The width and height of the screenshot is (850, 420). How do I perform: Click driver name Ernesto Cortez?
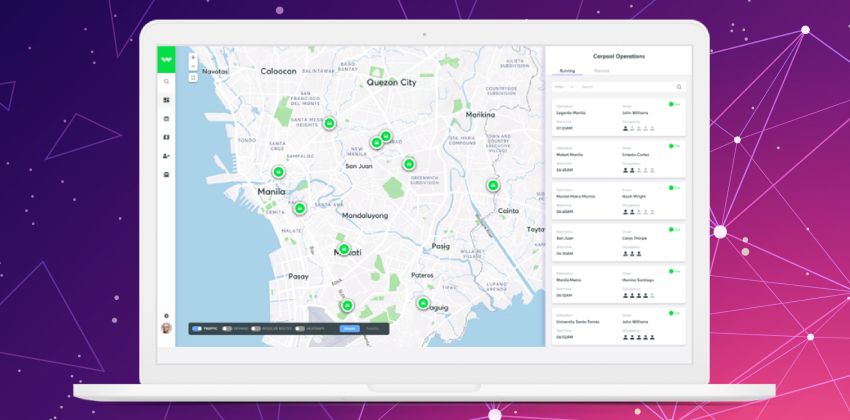coord(636,155)
